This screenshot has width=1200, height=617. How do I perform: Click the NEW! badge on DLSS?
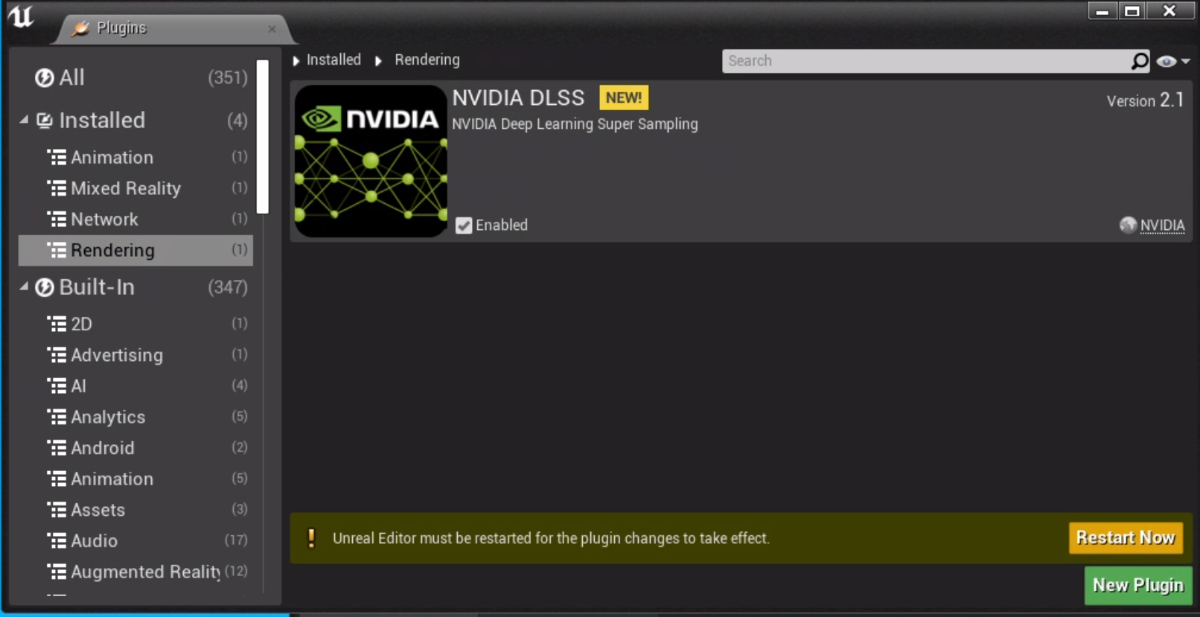click(624, 98)
